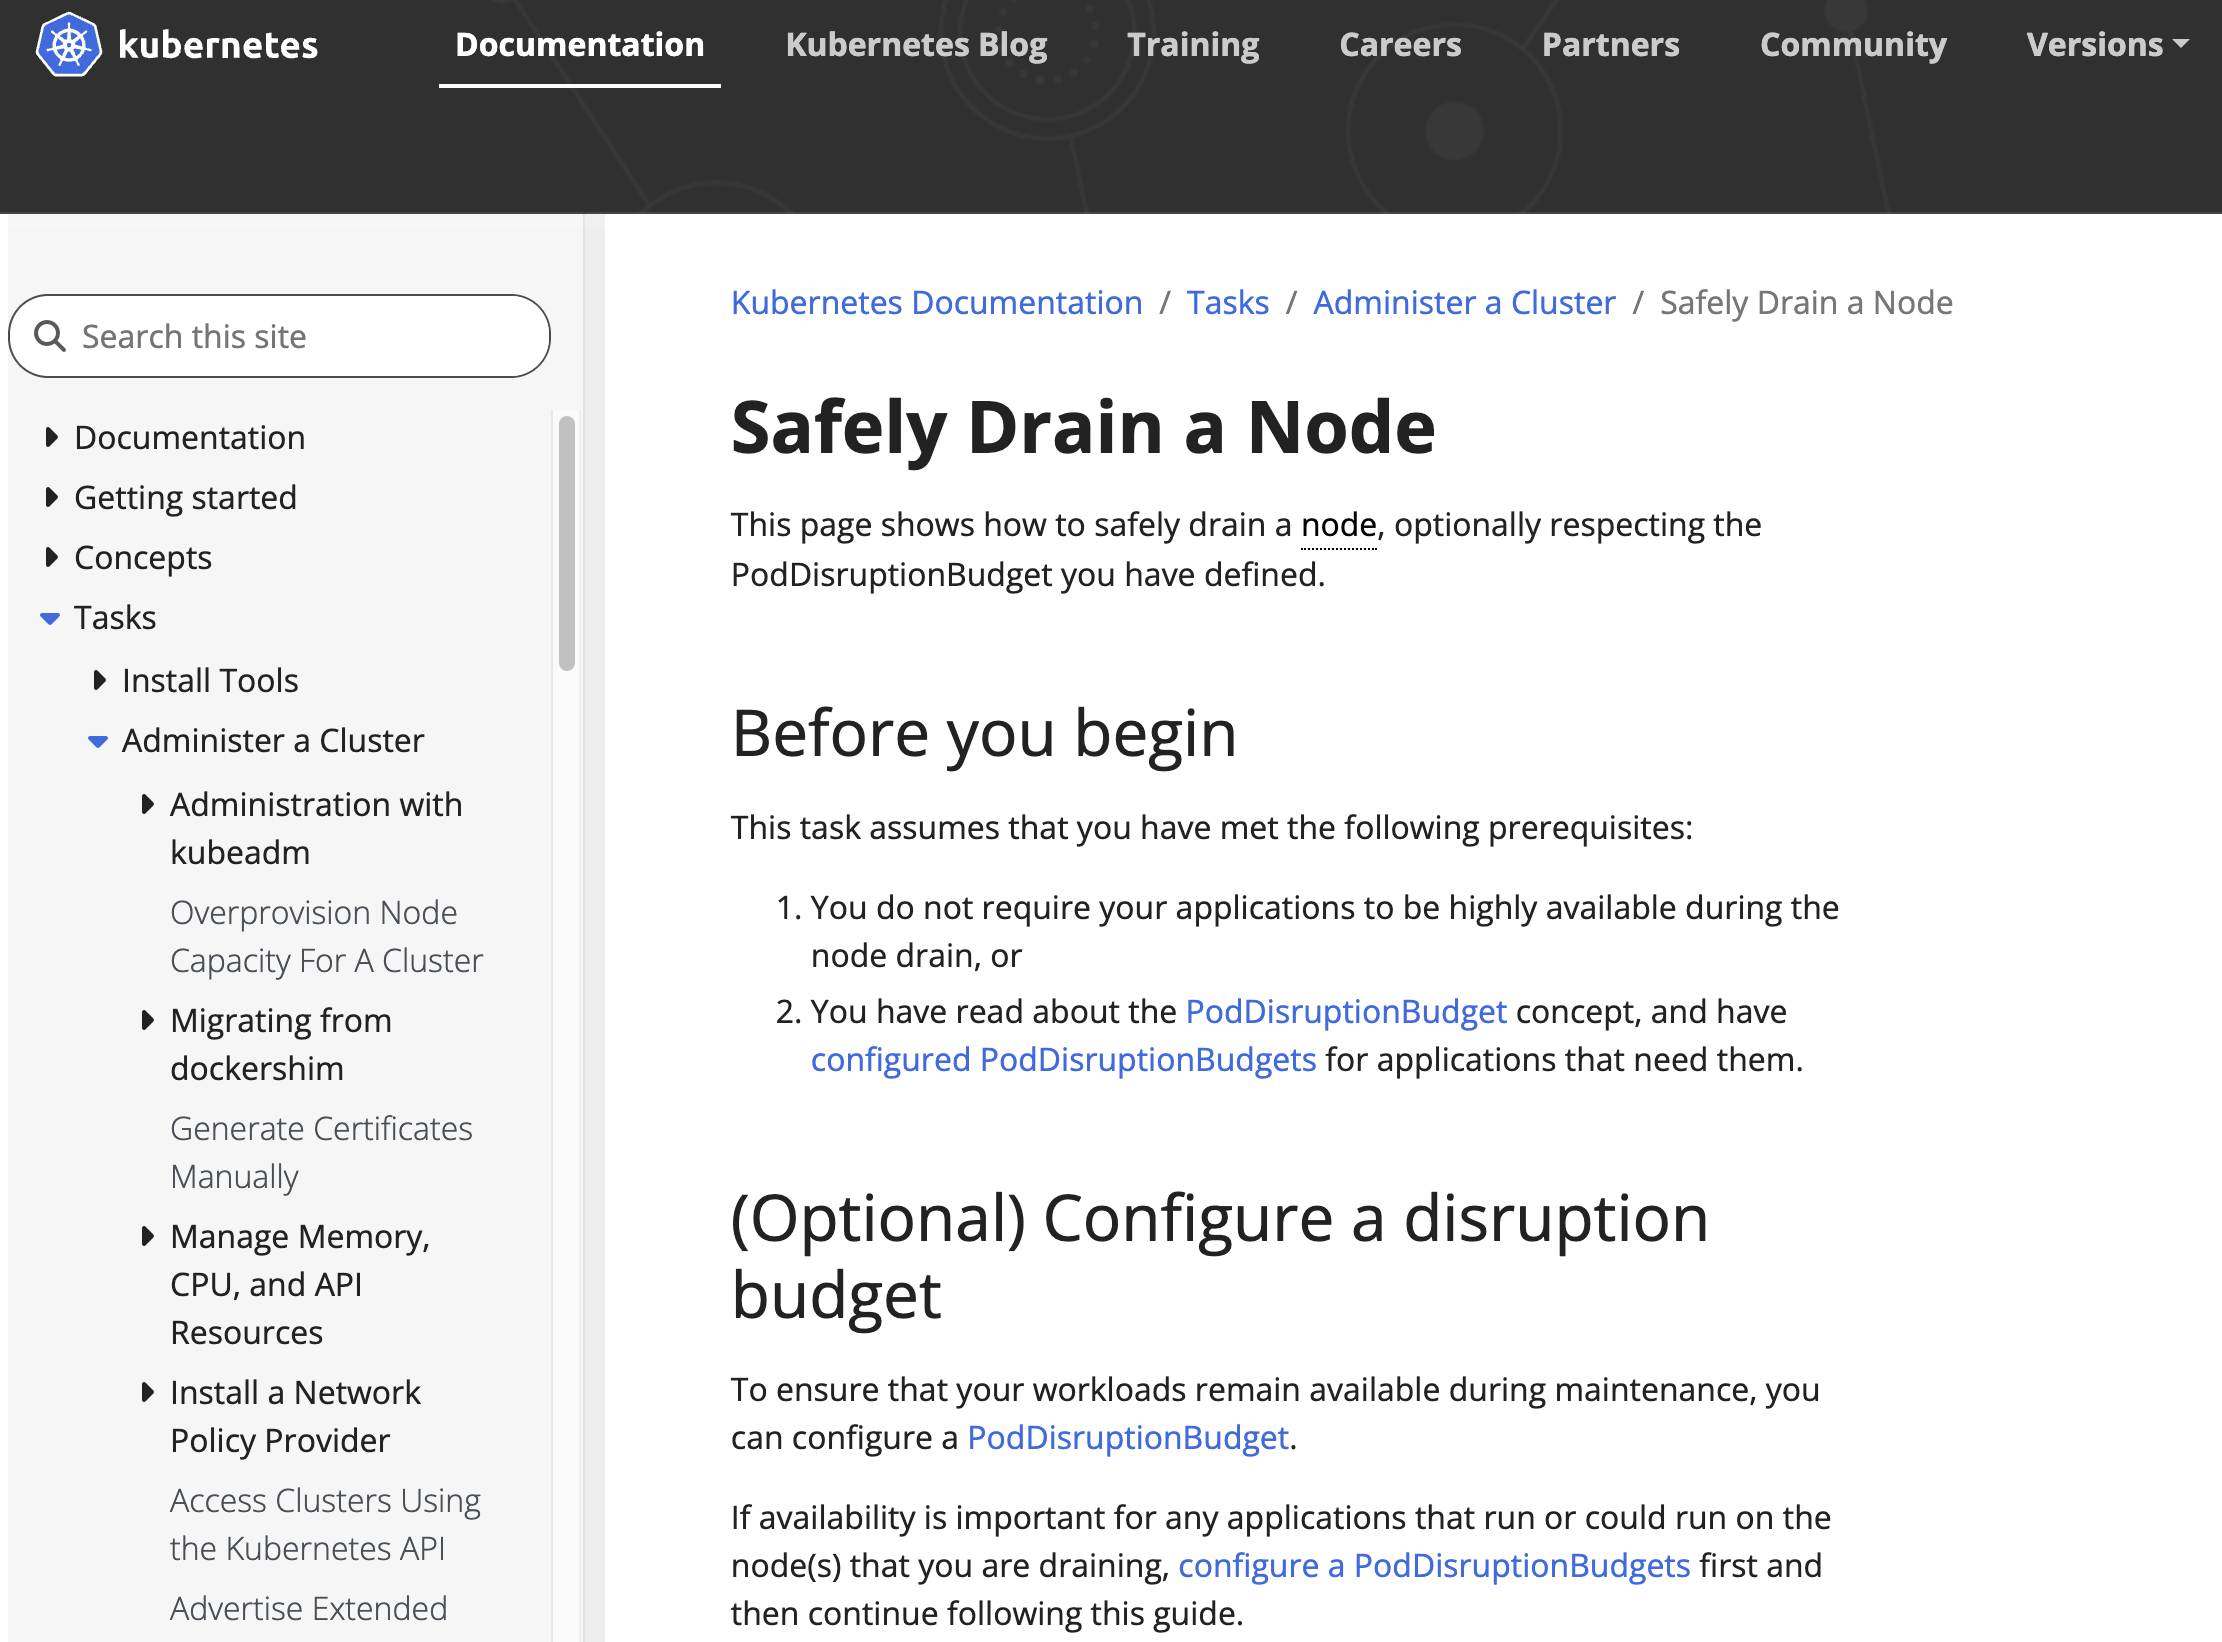
Task: Click the Tasks breadcrumb link
Action: point(1227,302)
